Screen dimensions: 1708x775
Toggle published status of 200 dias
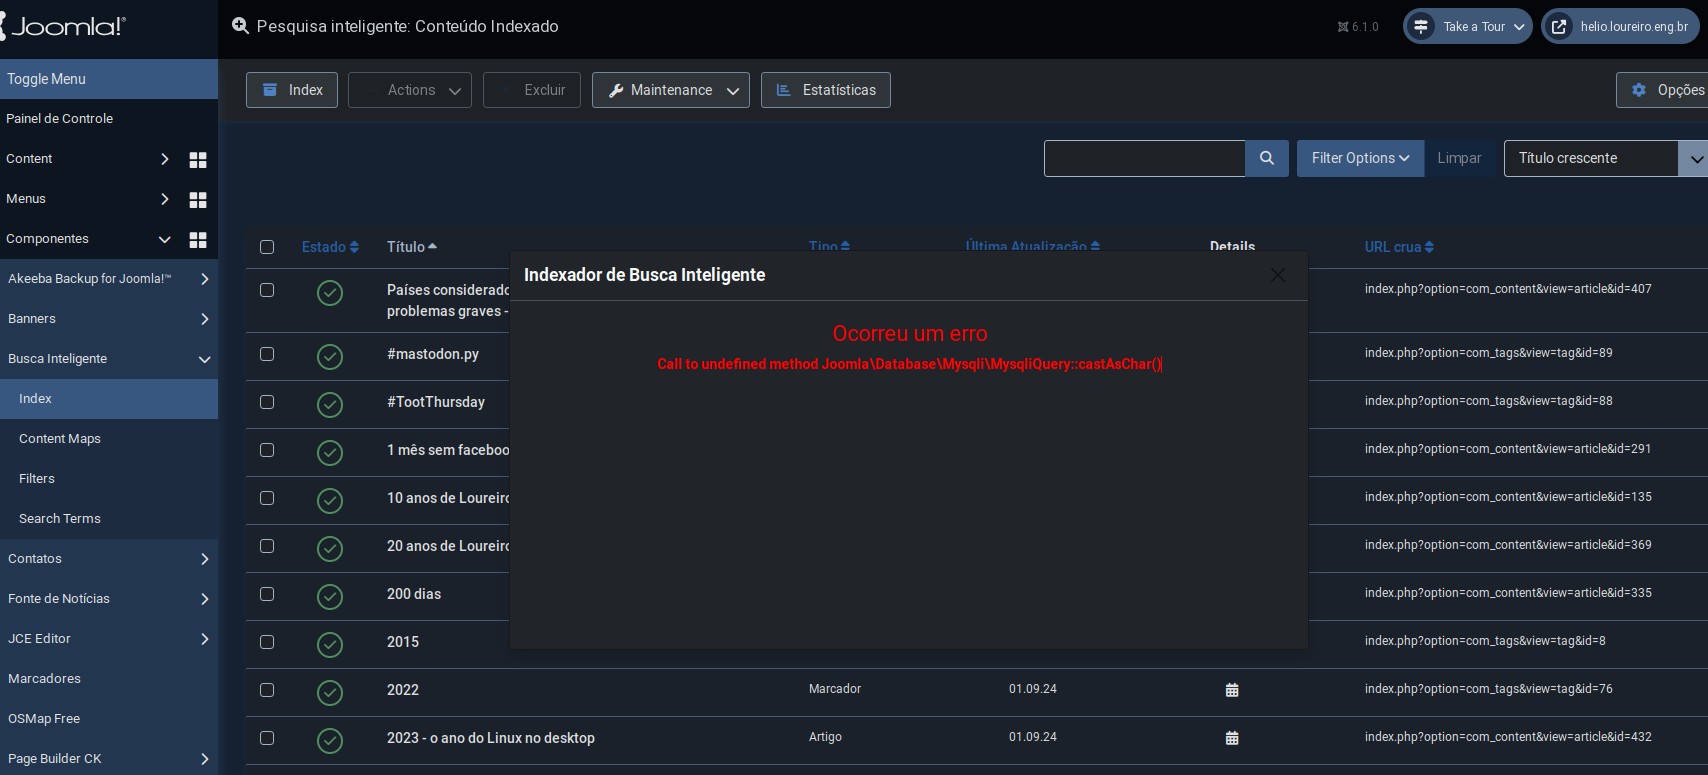[330, 596]
